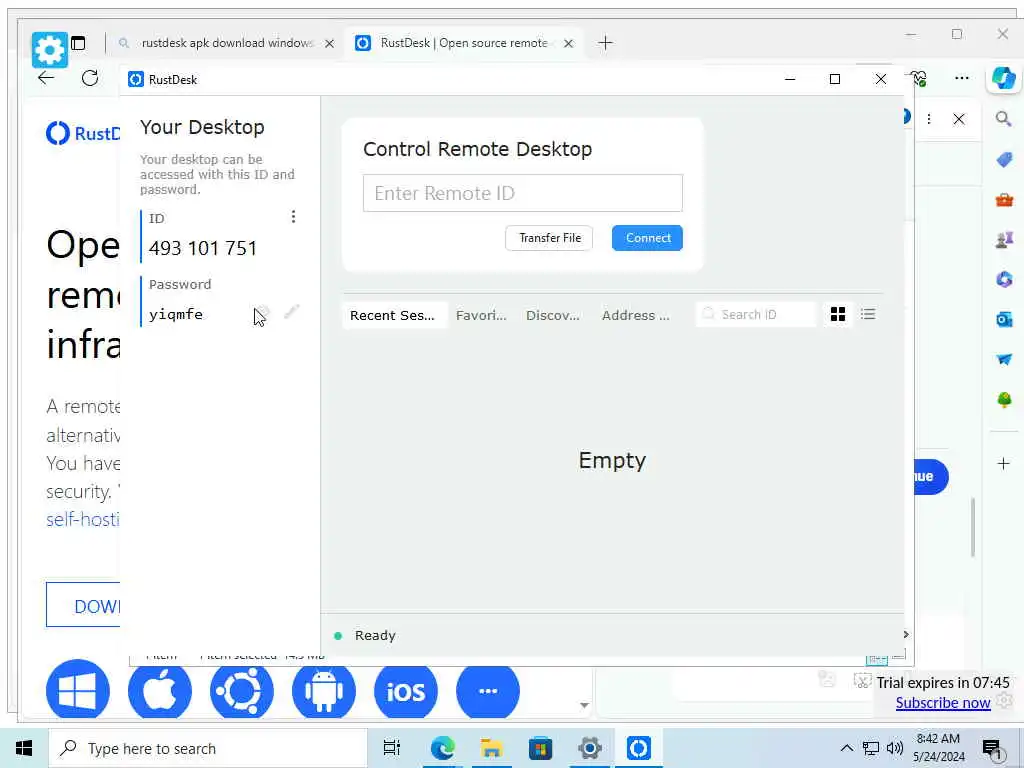
Task: Open the Edge sidebar games chess icon
Action: click(x=1004, y=240)
